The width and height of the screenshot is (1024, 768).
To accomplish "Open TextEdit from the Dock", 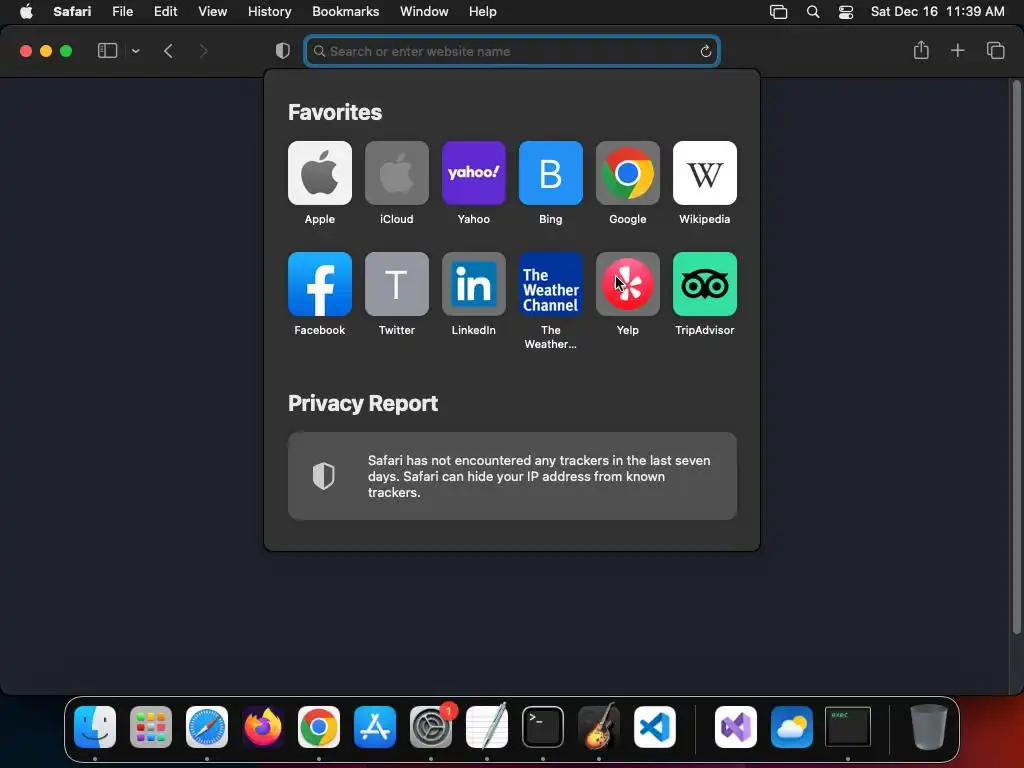I will (487, 727).
